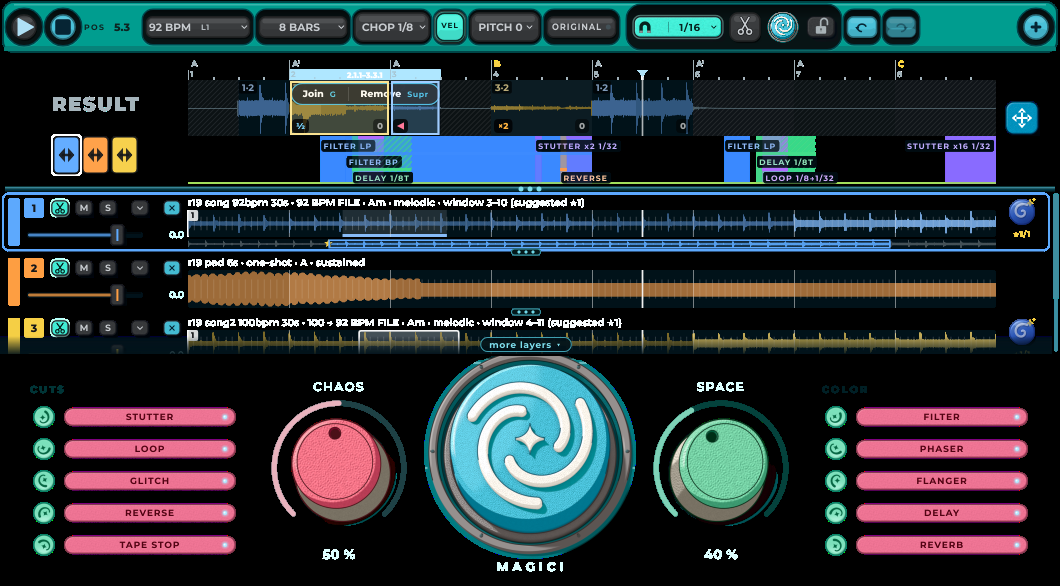1060x586 pixels.
Task: Select the orange layer stretch button under RESULT
Action: [x=95, y=155]
